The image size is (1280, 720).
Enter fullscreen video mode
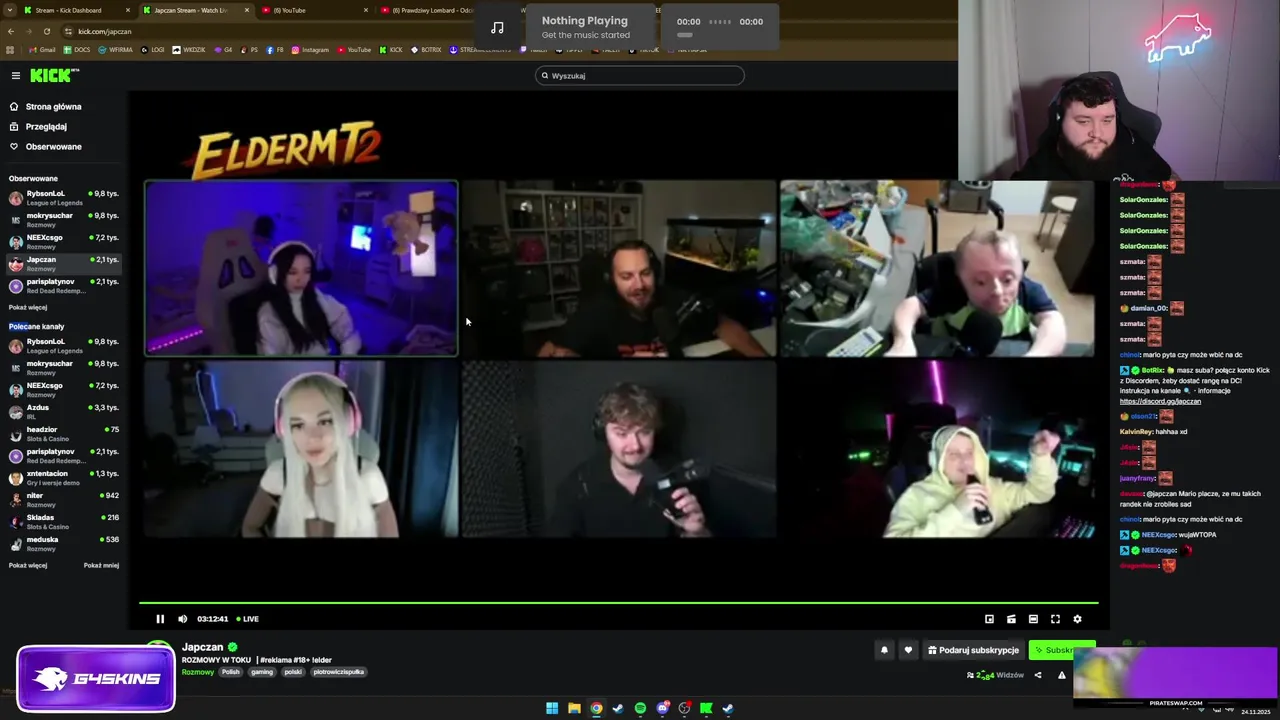(x=1055, y=619)
